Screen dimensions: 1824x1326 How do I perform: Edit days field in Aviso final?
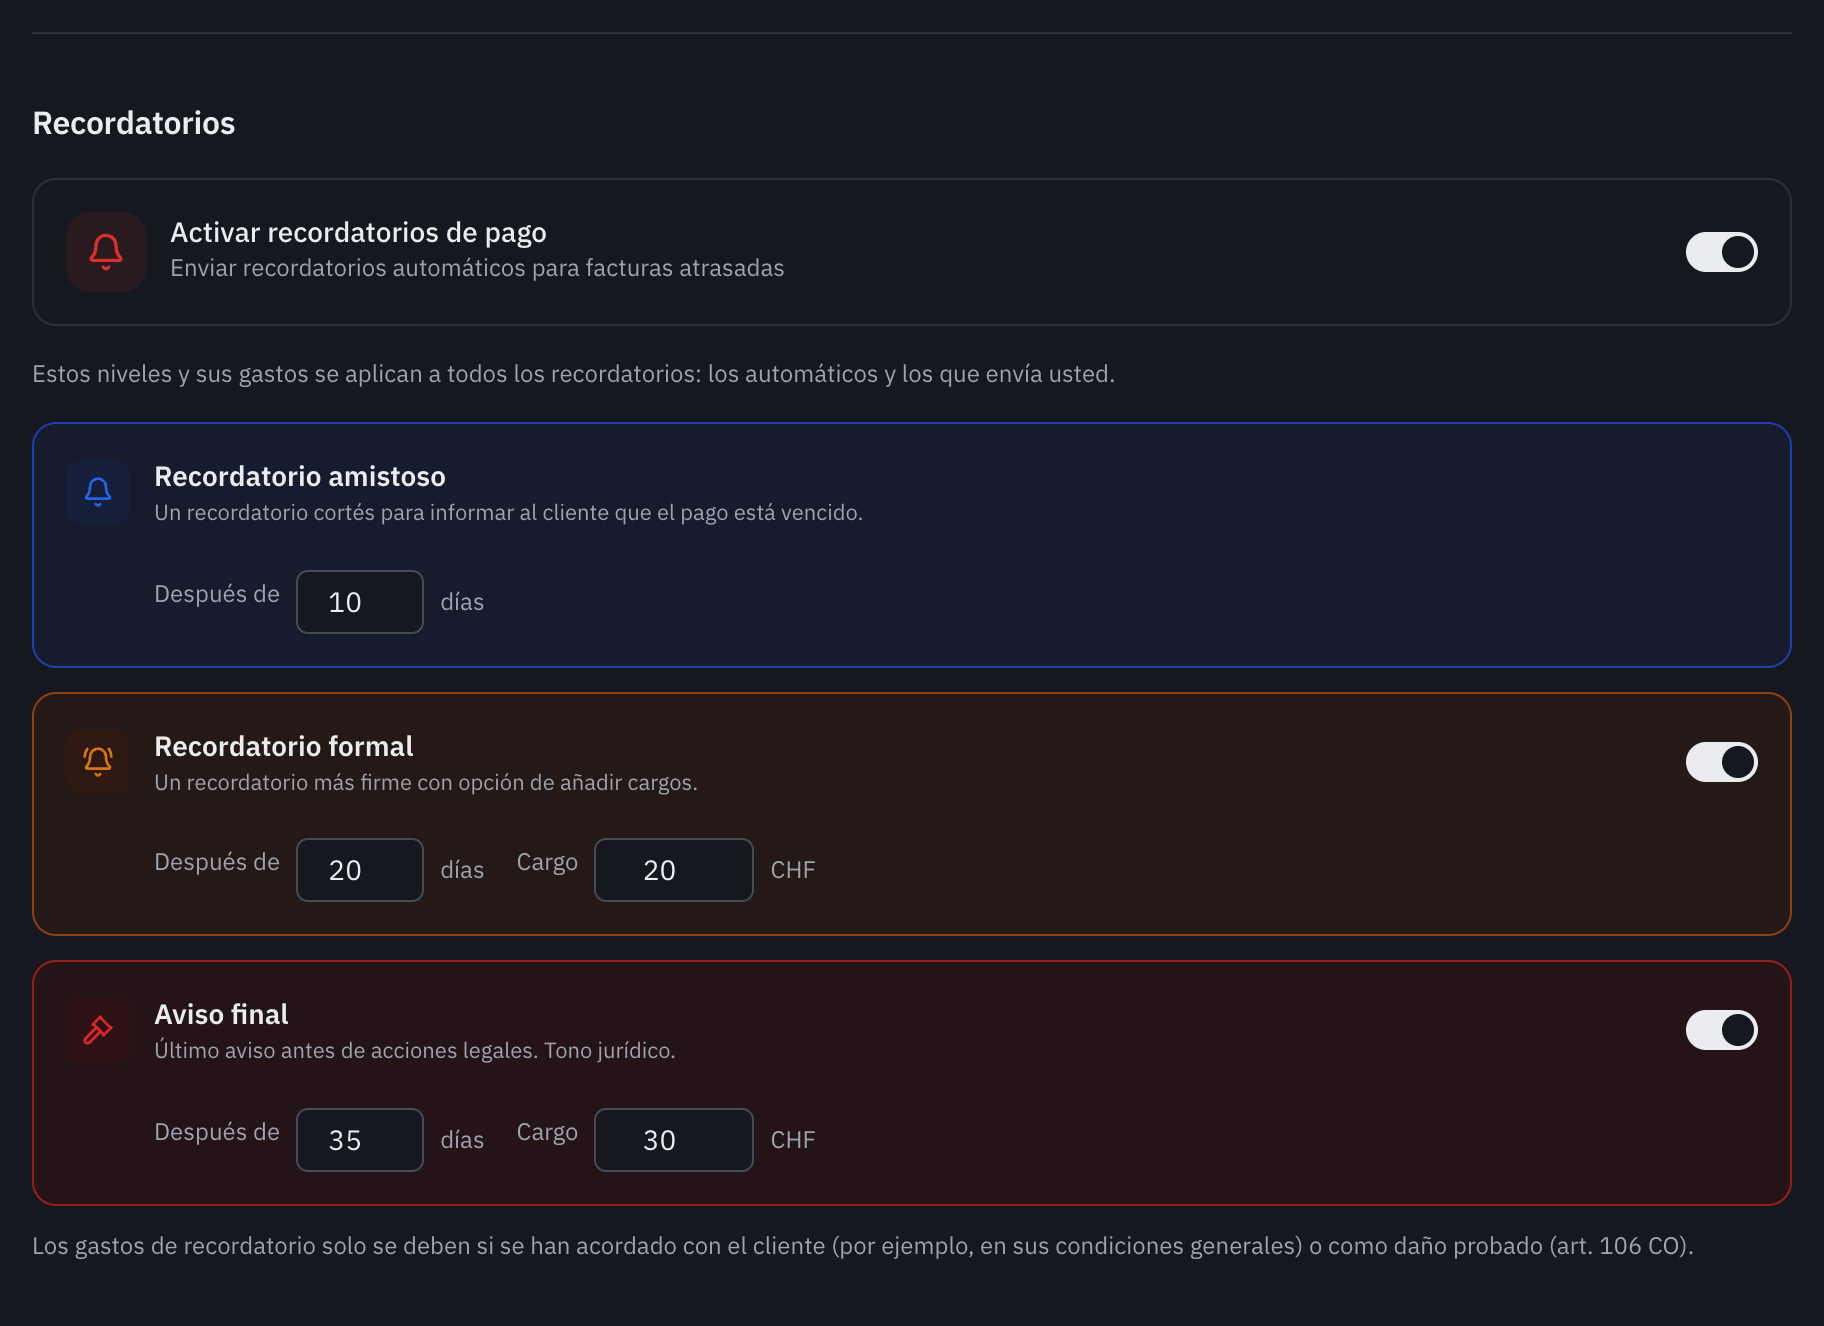pos(360,1140)
